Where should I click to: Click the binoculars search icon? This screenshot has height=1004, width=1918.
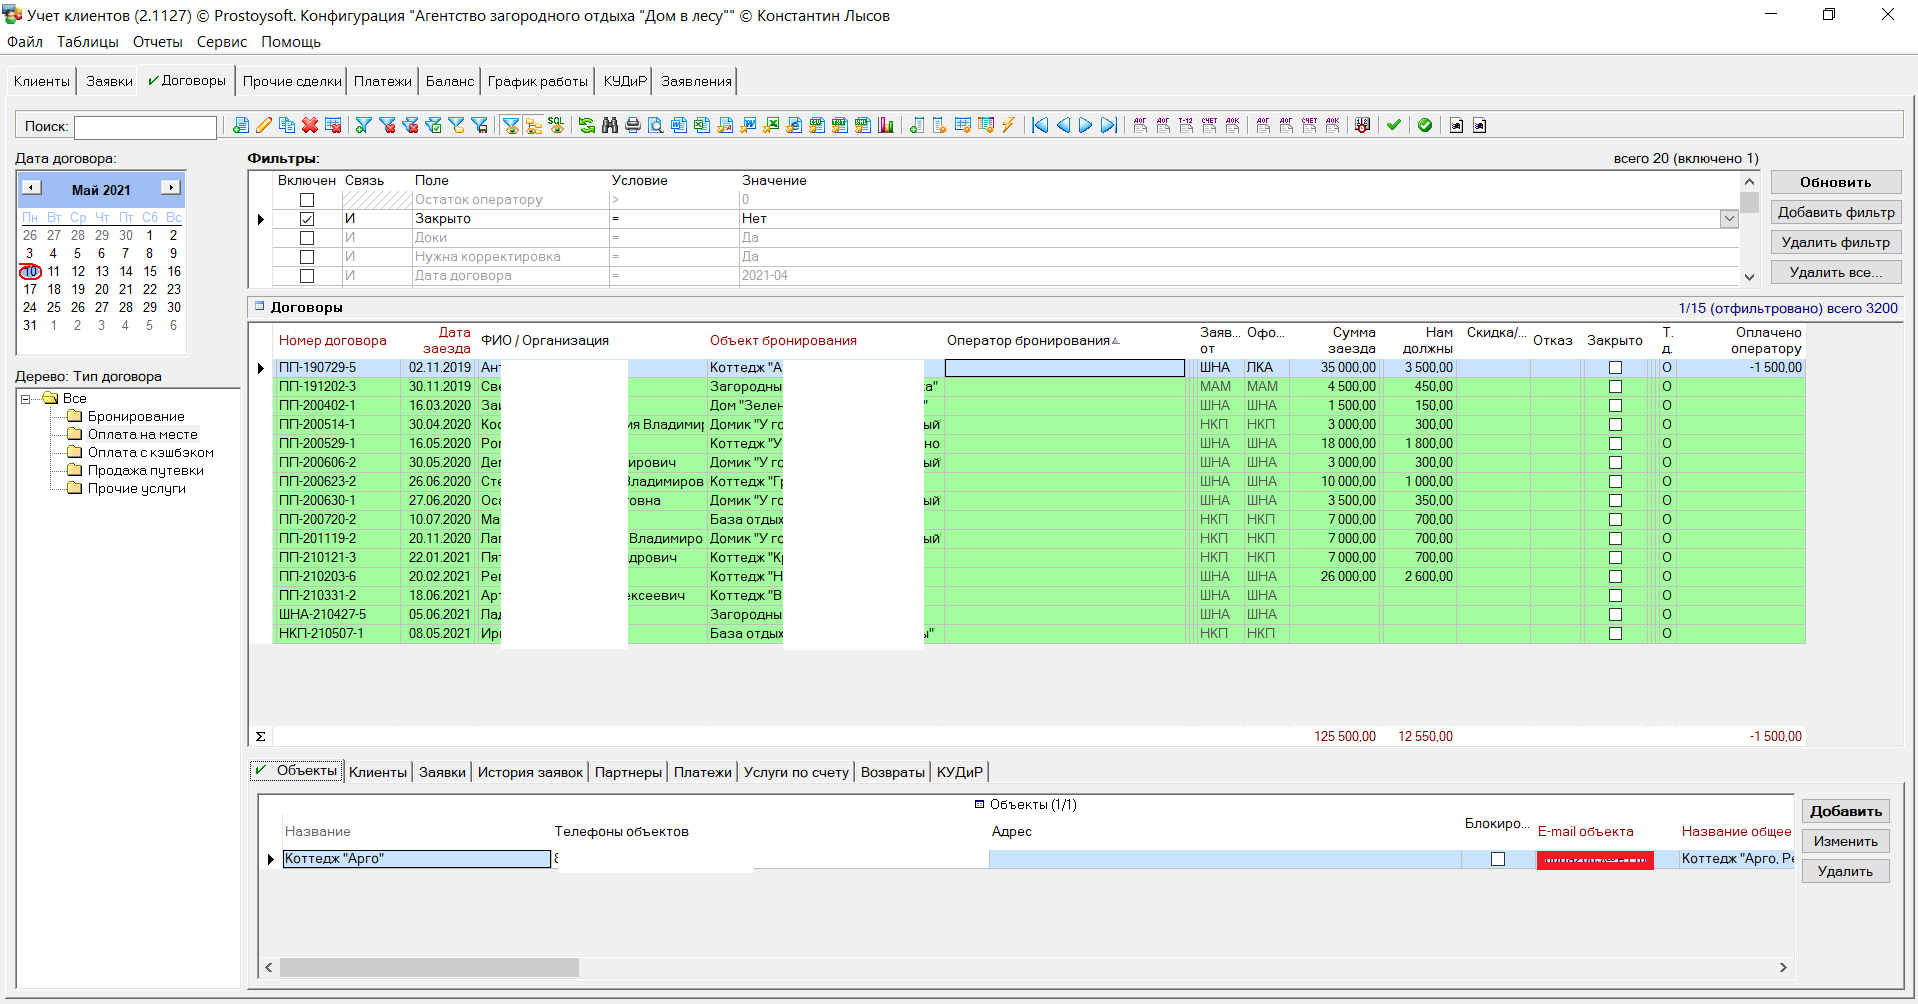tap(609, 125)
